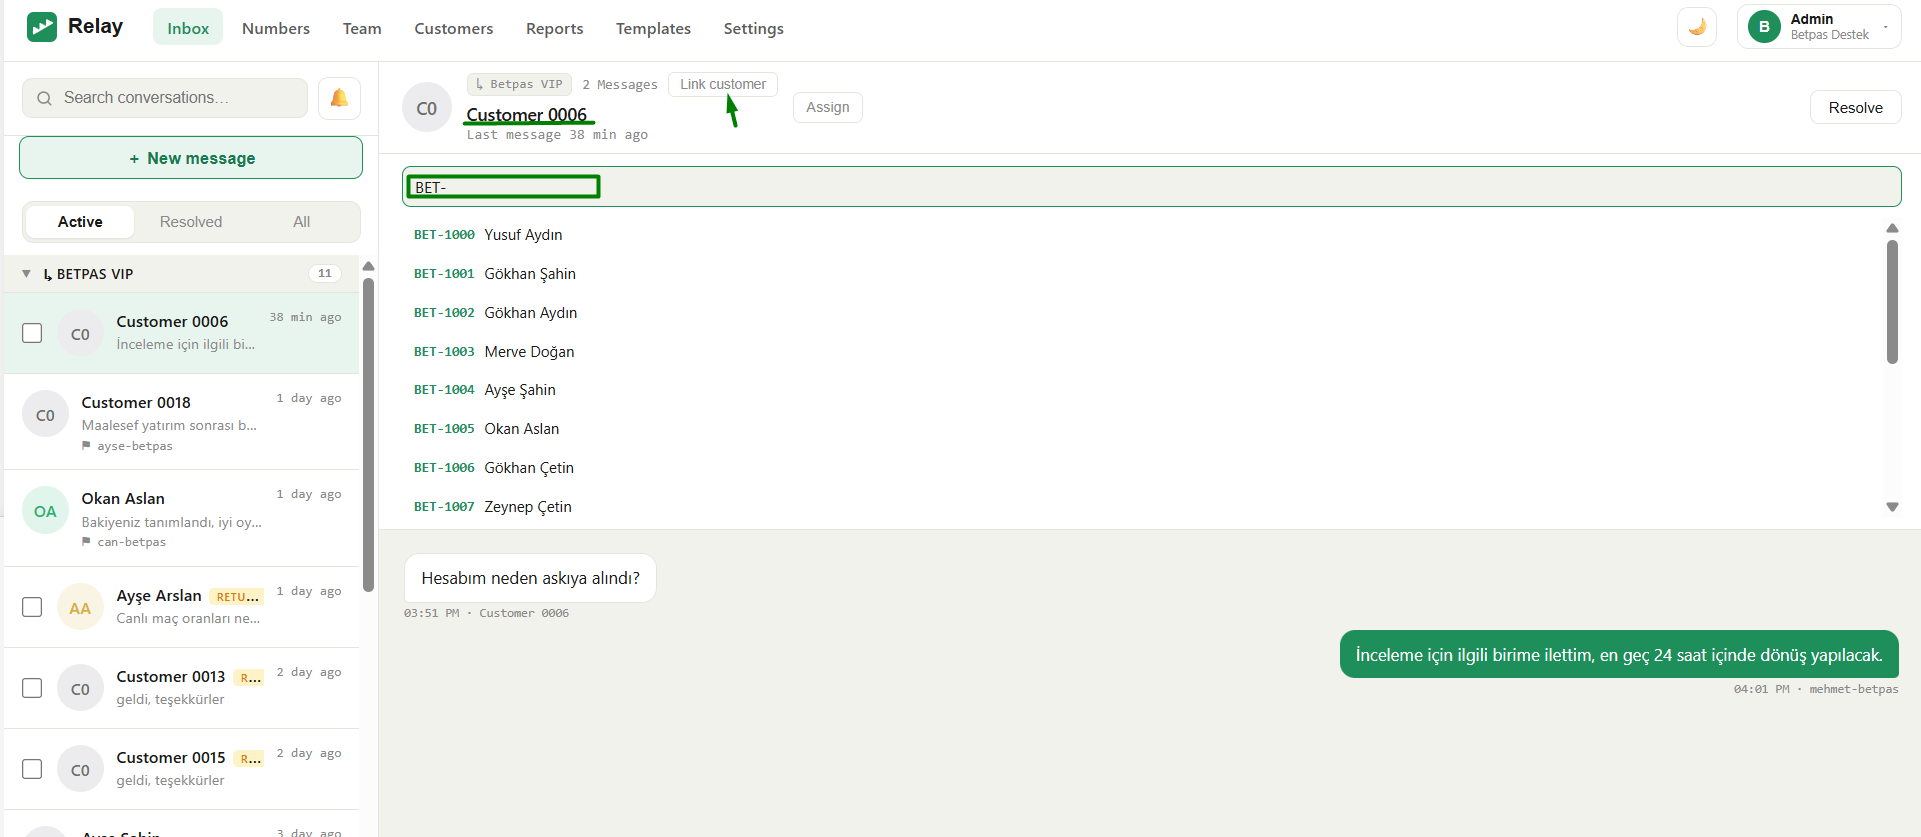Switch to All conversations tab
The image size is (1921, 837).
[301, 222]
